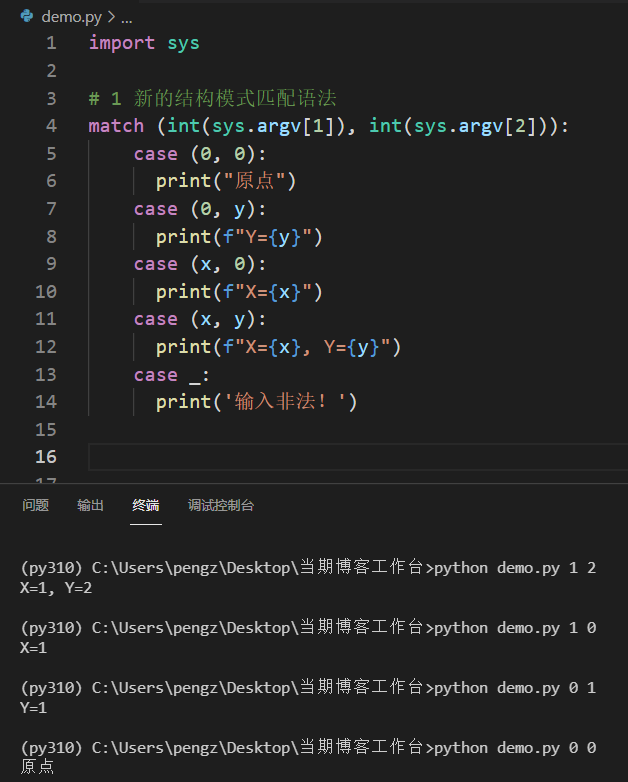Switch to the 问题 panel tab
This screenshot has width=628, height=782.
[35, 505]
